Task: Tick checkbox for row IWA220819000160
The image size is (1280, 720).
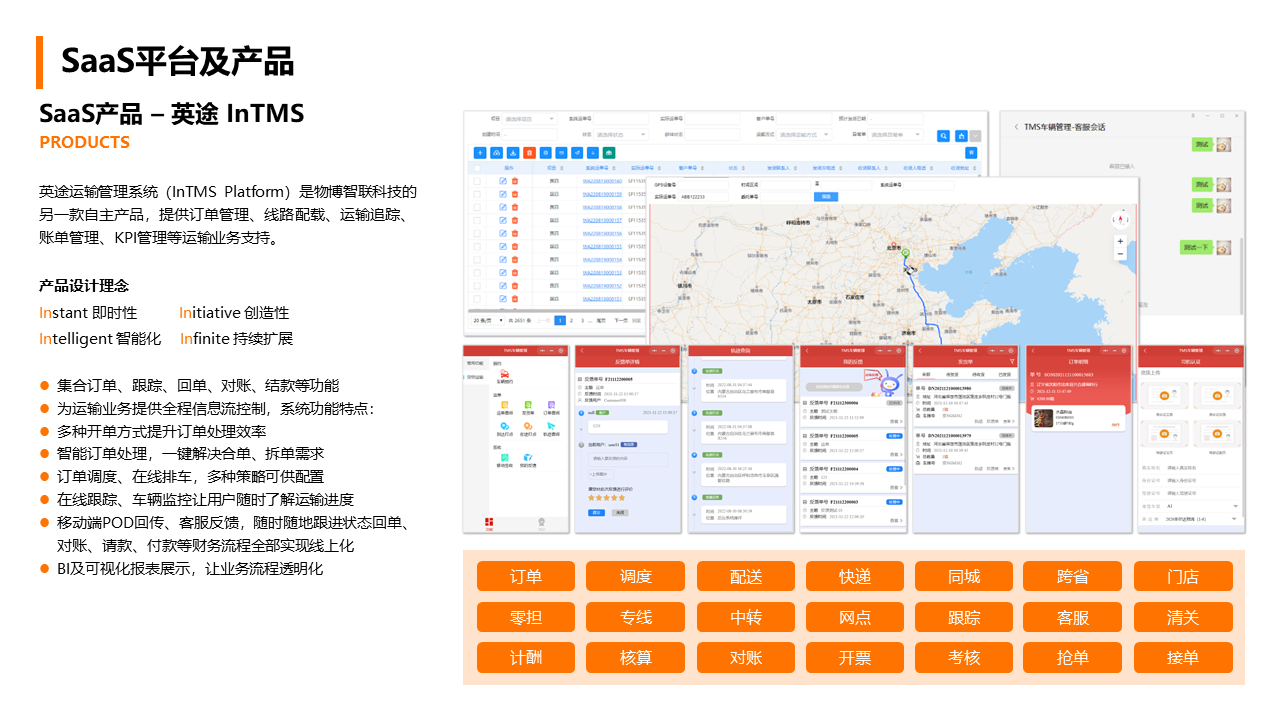Action: click(477, 181)
